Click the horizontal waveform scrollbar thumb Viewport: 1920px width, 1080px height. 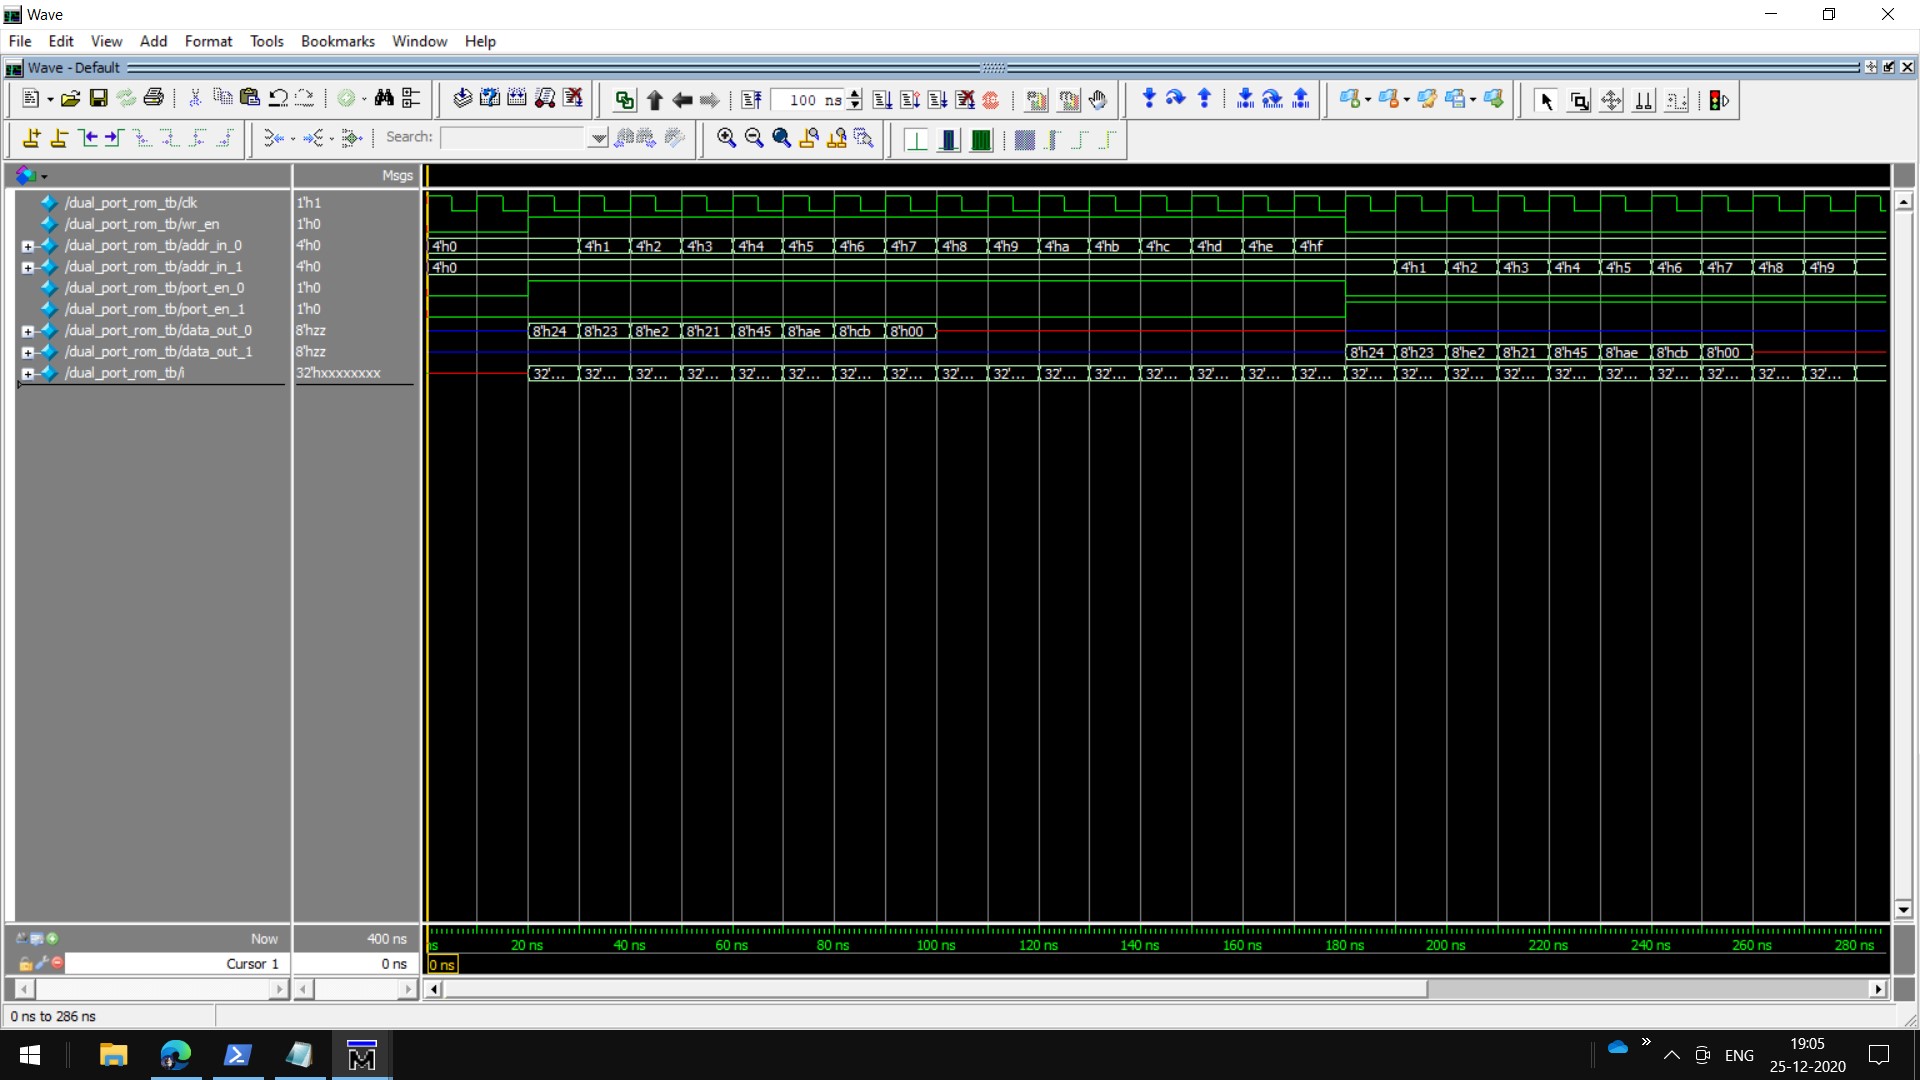tap(935, 989)
